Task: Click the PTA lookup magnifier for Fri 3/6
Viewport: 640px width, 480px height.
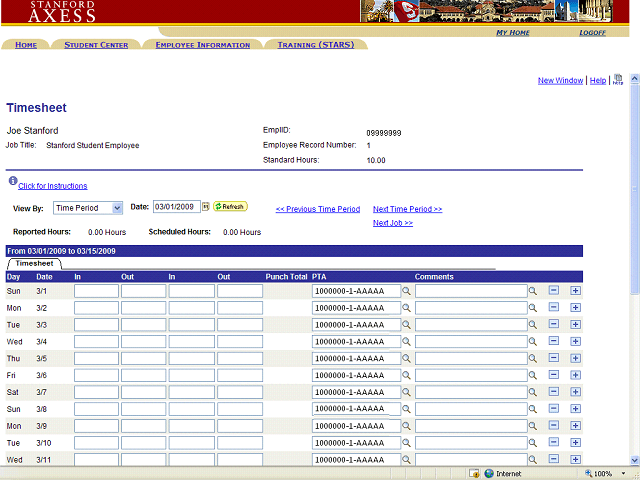Action: coord(407,376)
